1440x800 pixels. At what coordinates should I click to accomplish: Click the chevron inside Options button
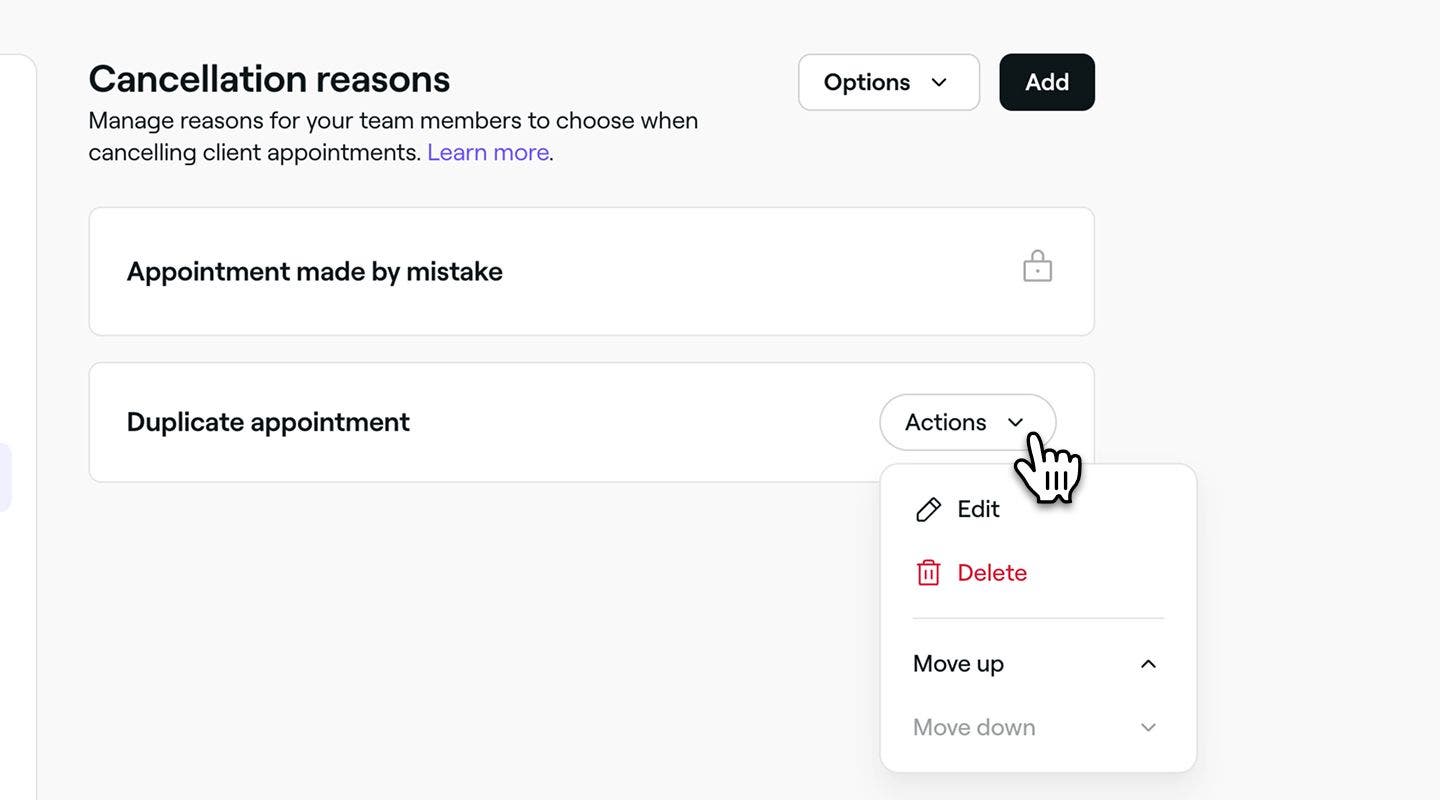939,82
